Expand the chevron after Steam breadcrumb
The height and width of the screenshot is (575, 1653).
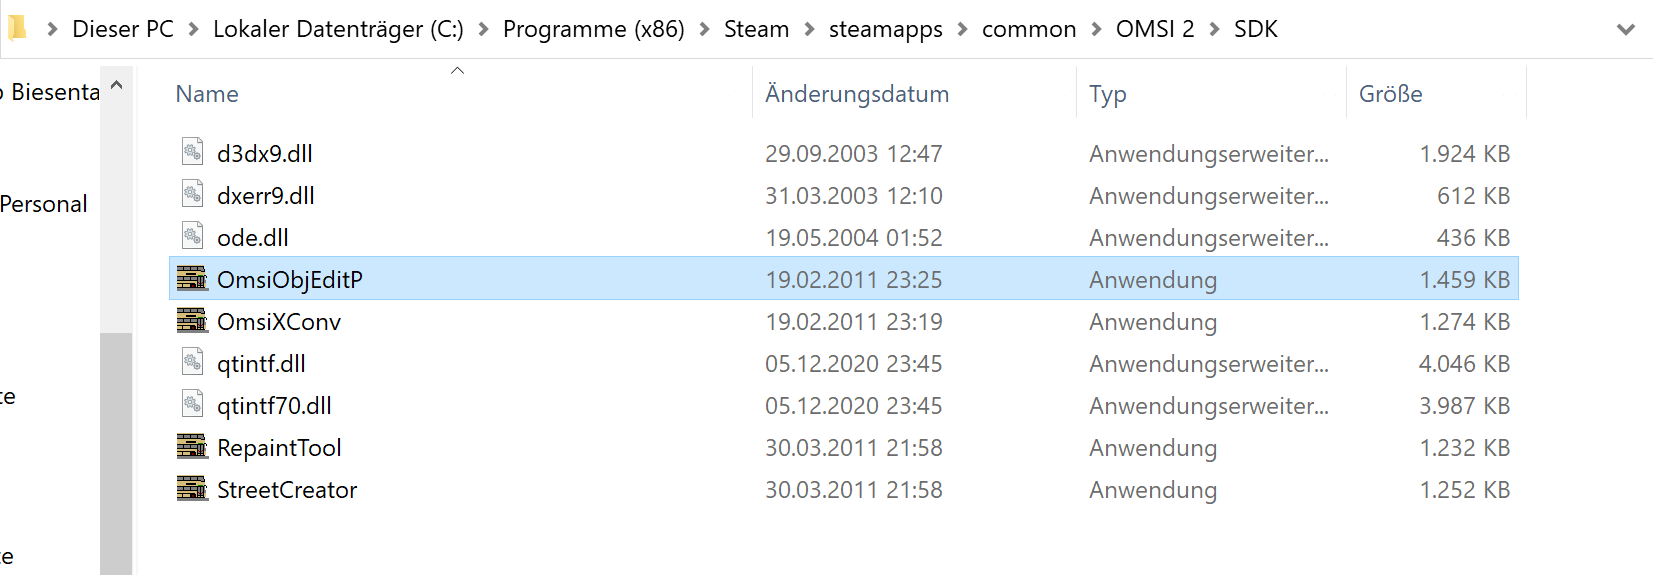(809, 30)
